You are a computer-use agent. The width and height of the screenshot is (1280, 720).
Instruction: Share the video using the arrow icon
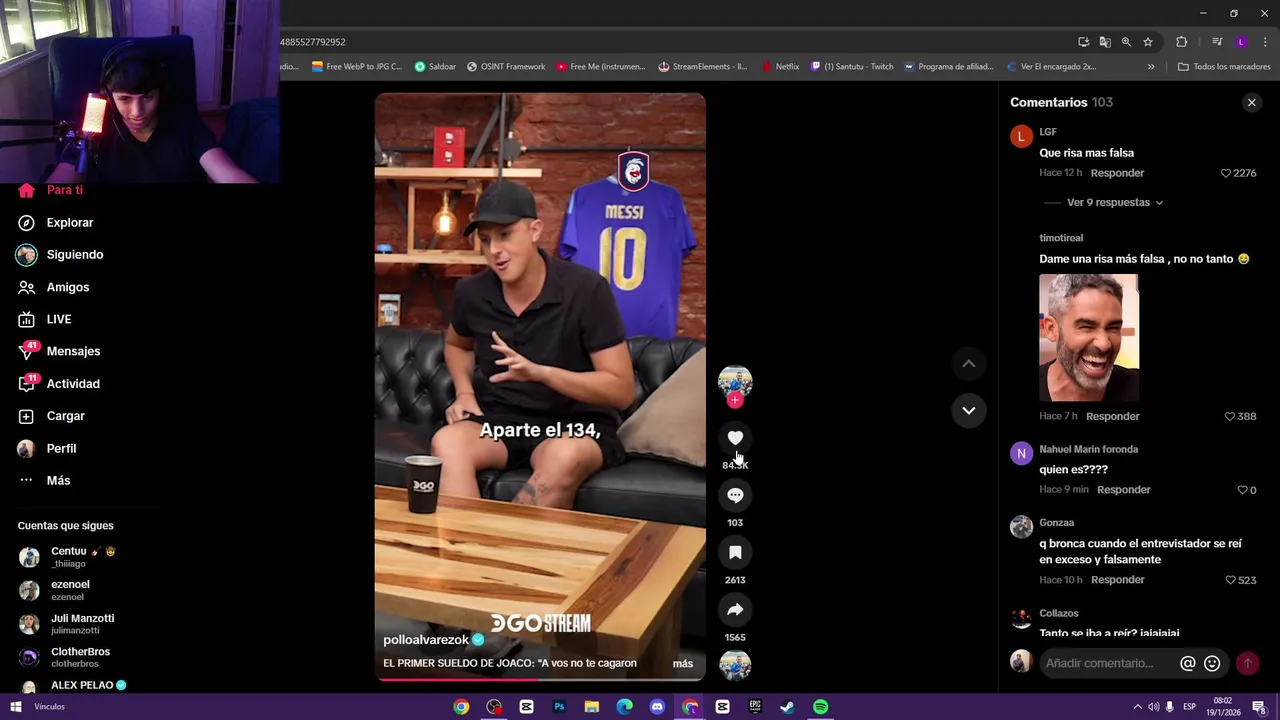tap(735, 609)
